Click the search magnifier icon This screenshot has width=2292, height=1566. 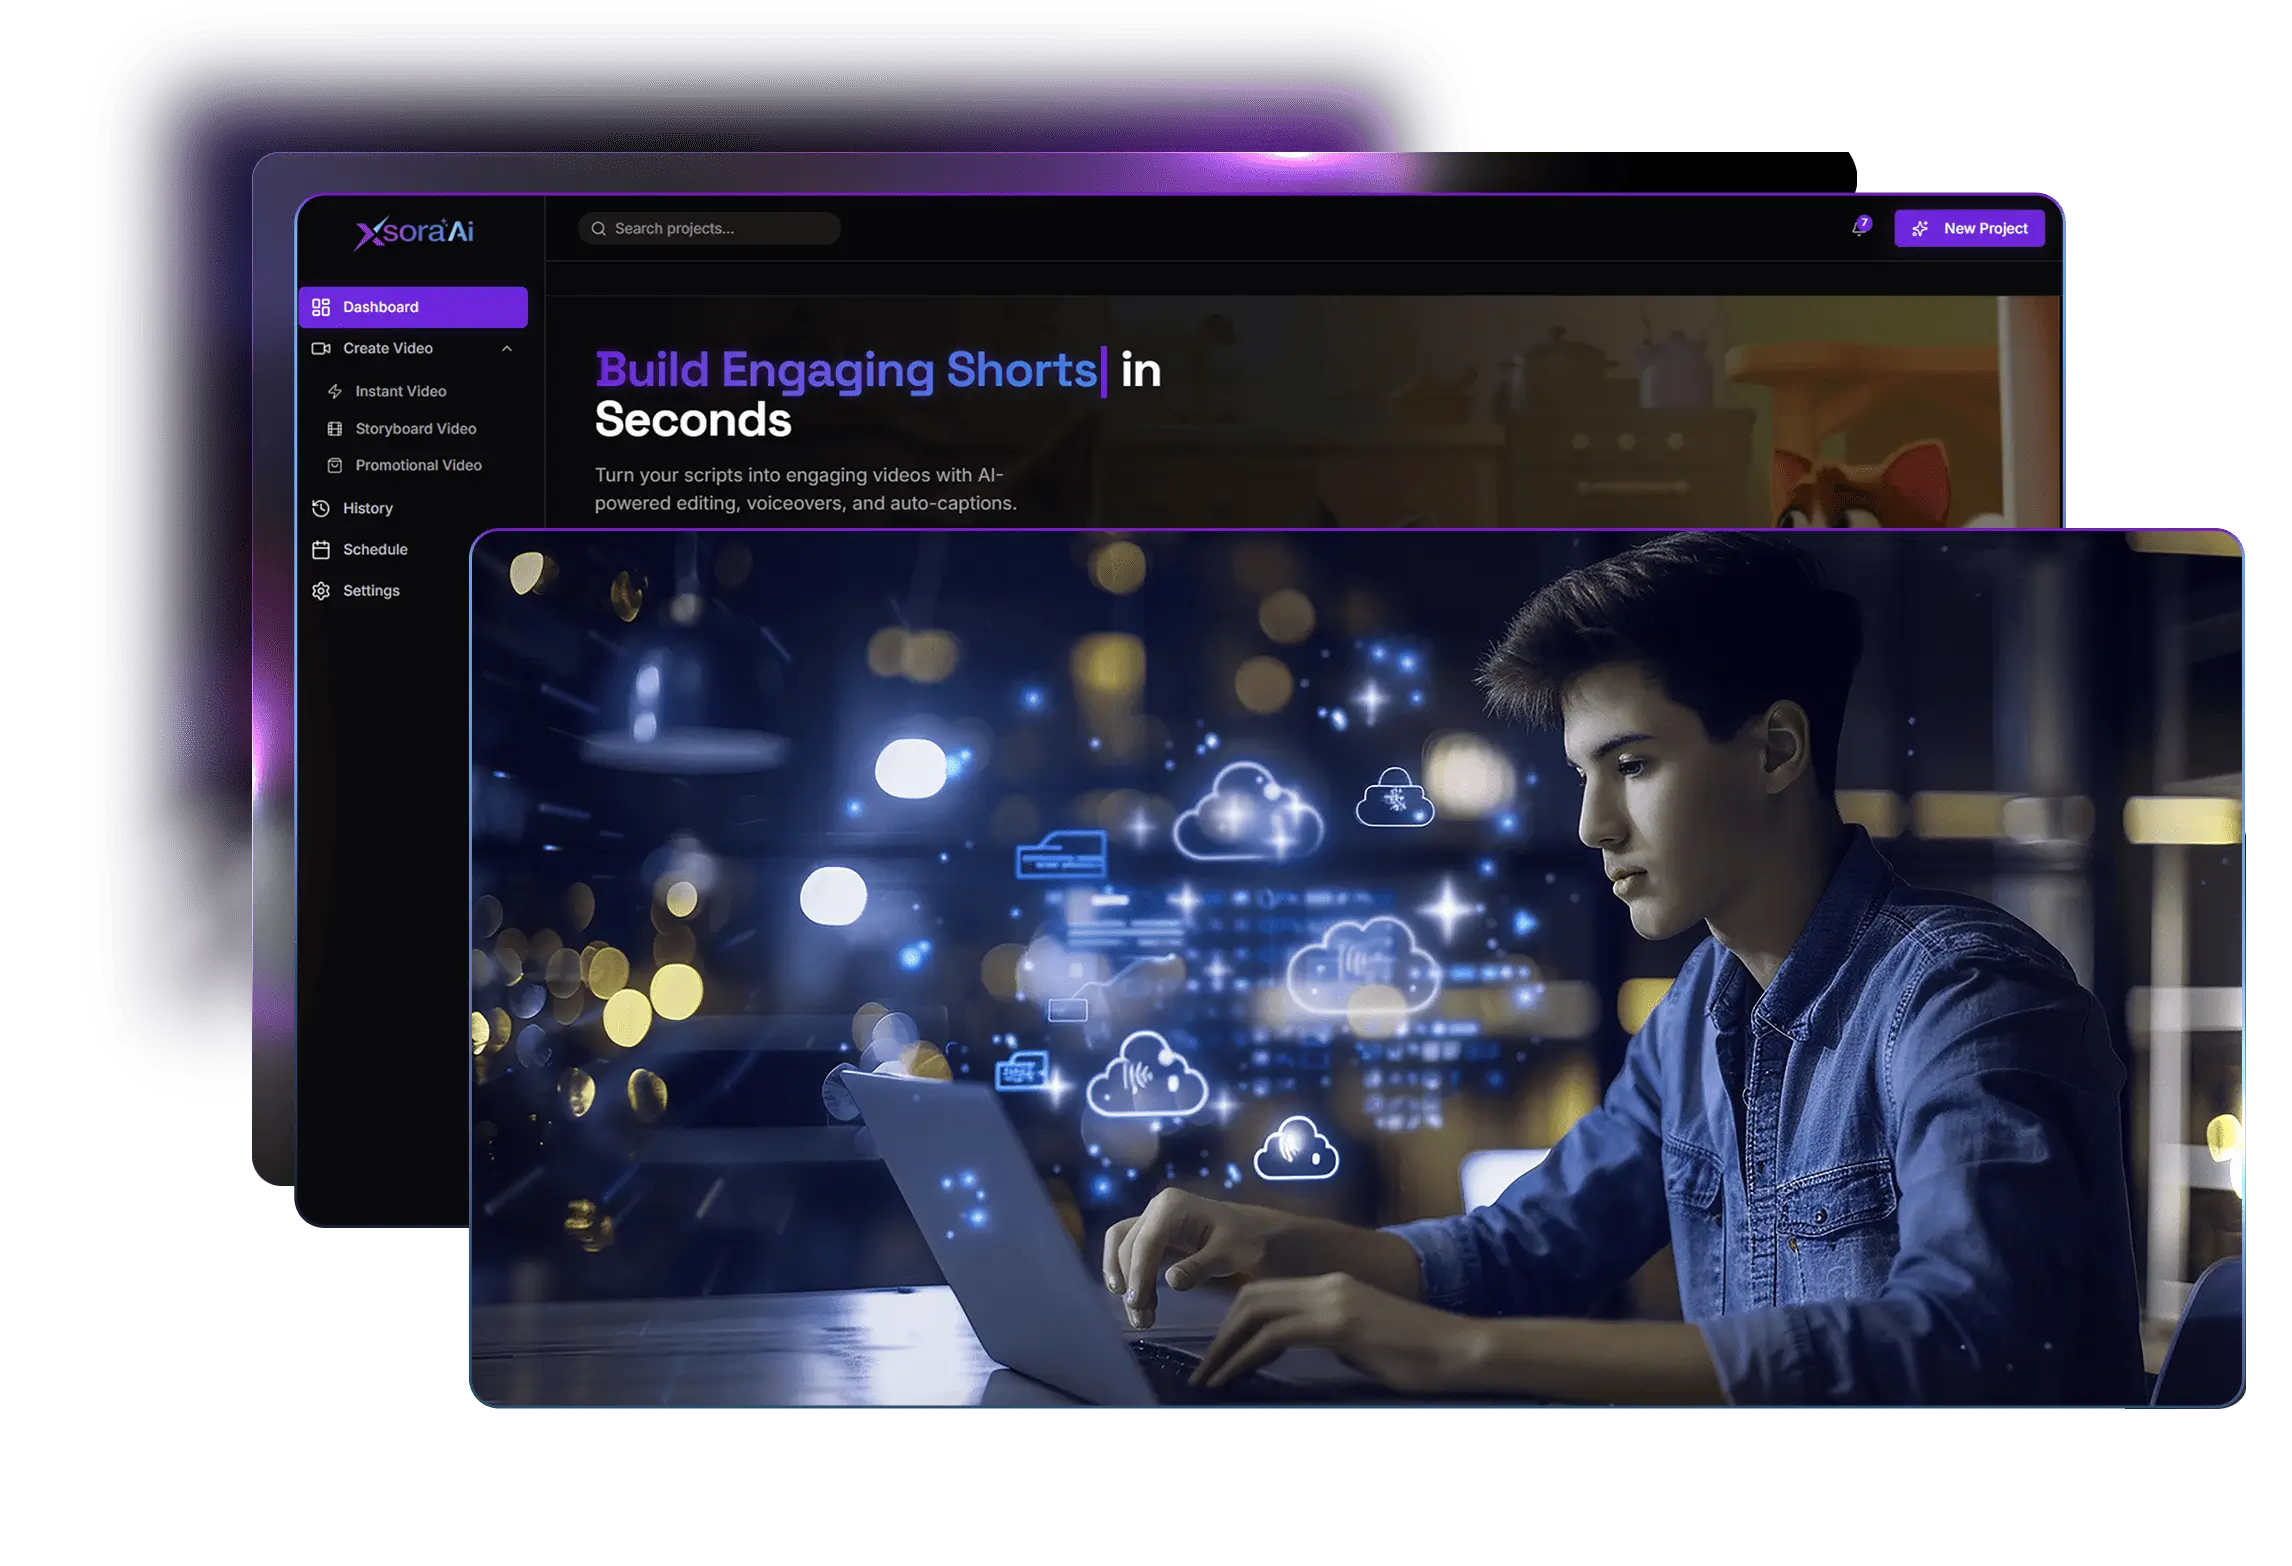tap(598, 228)
